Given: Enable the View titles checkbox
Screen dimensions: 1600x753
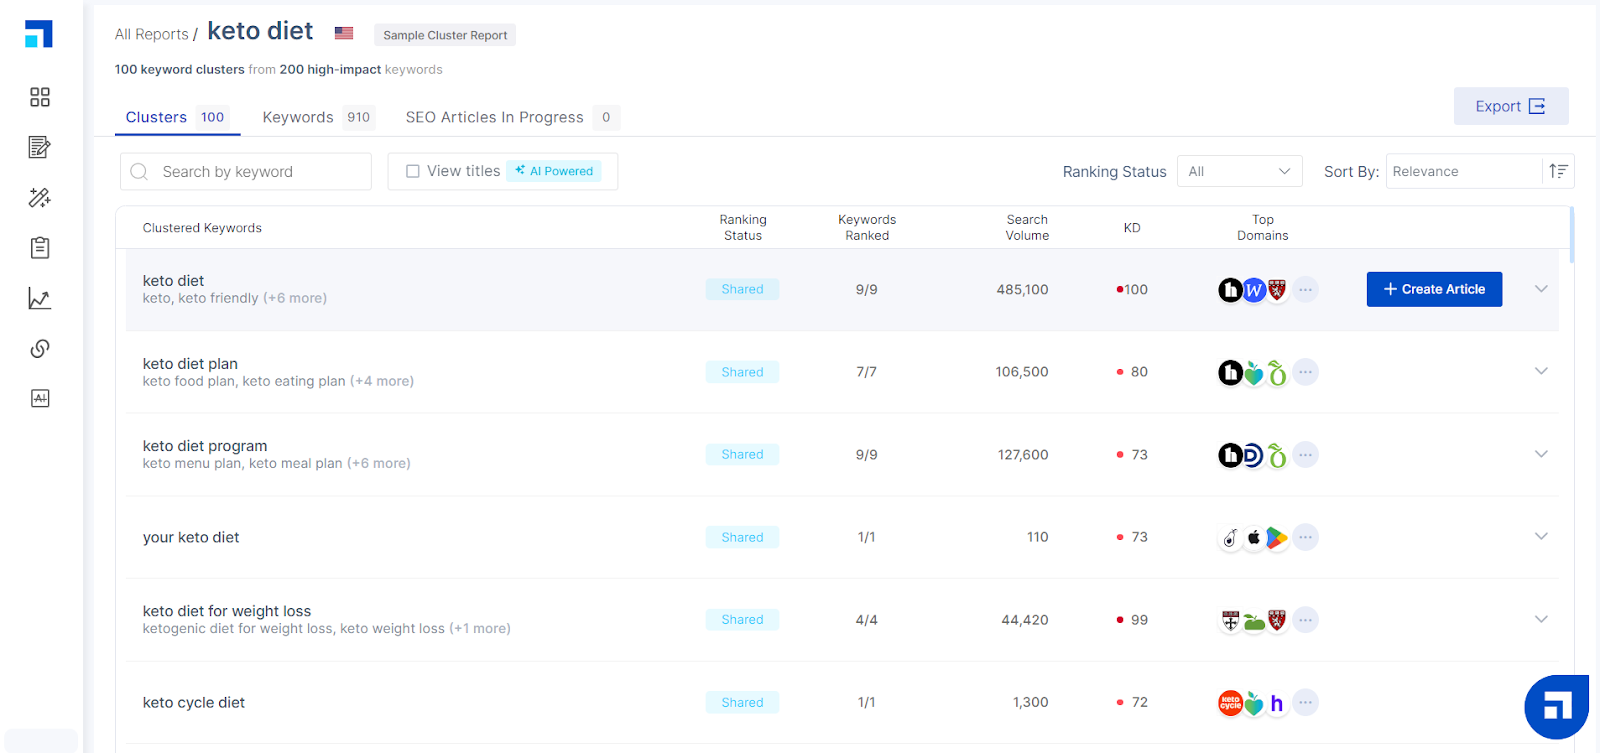Looking at the screenshot, I should (x=413, y=171).
